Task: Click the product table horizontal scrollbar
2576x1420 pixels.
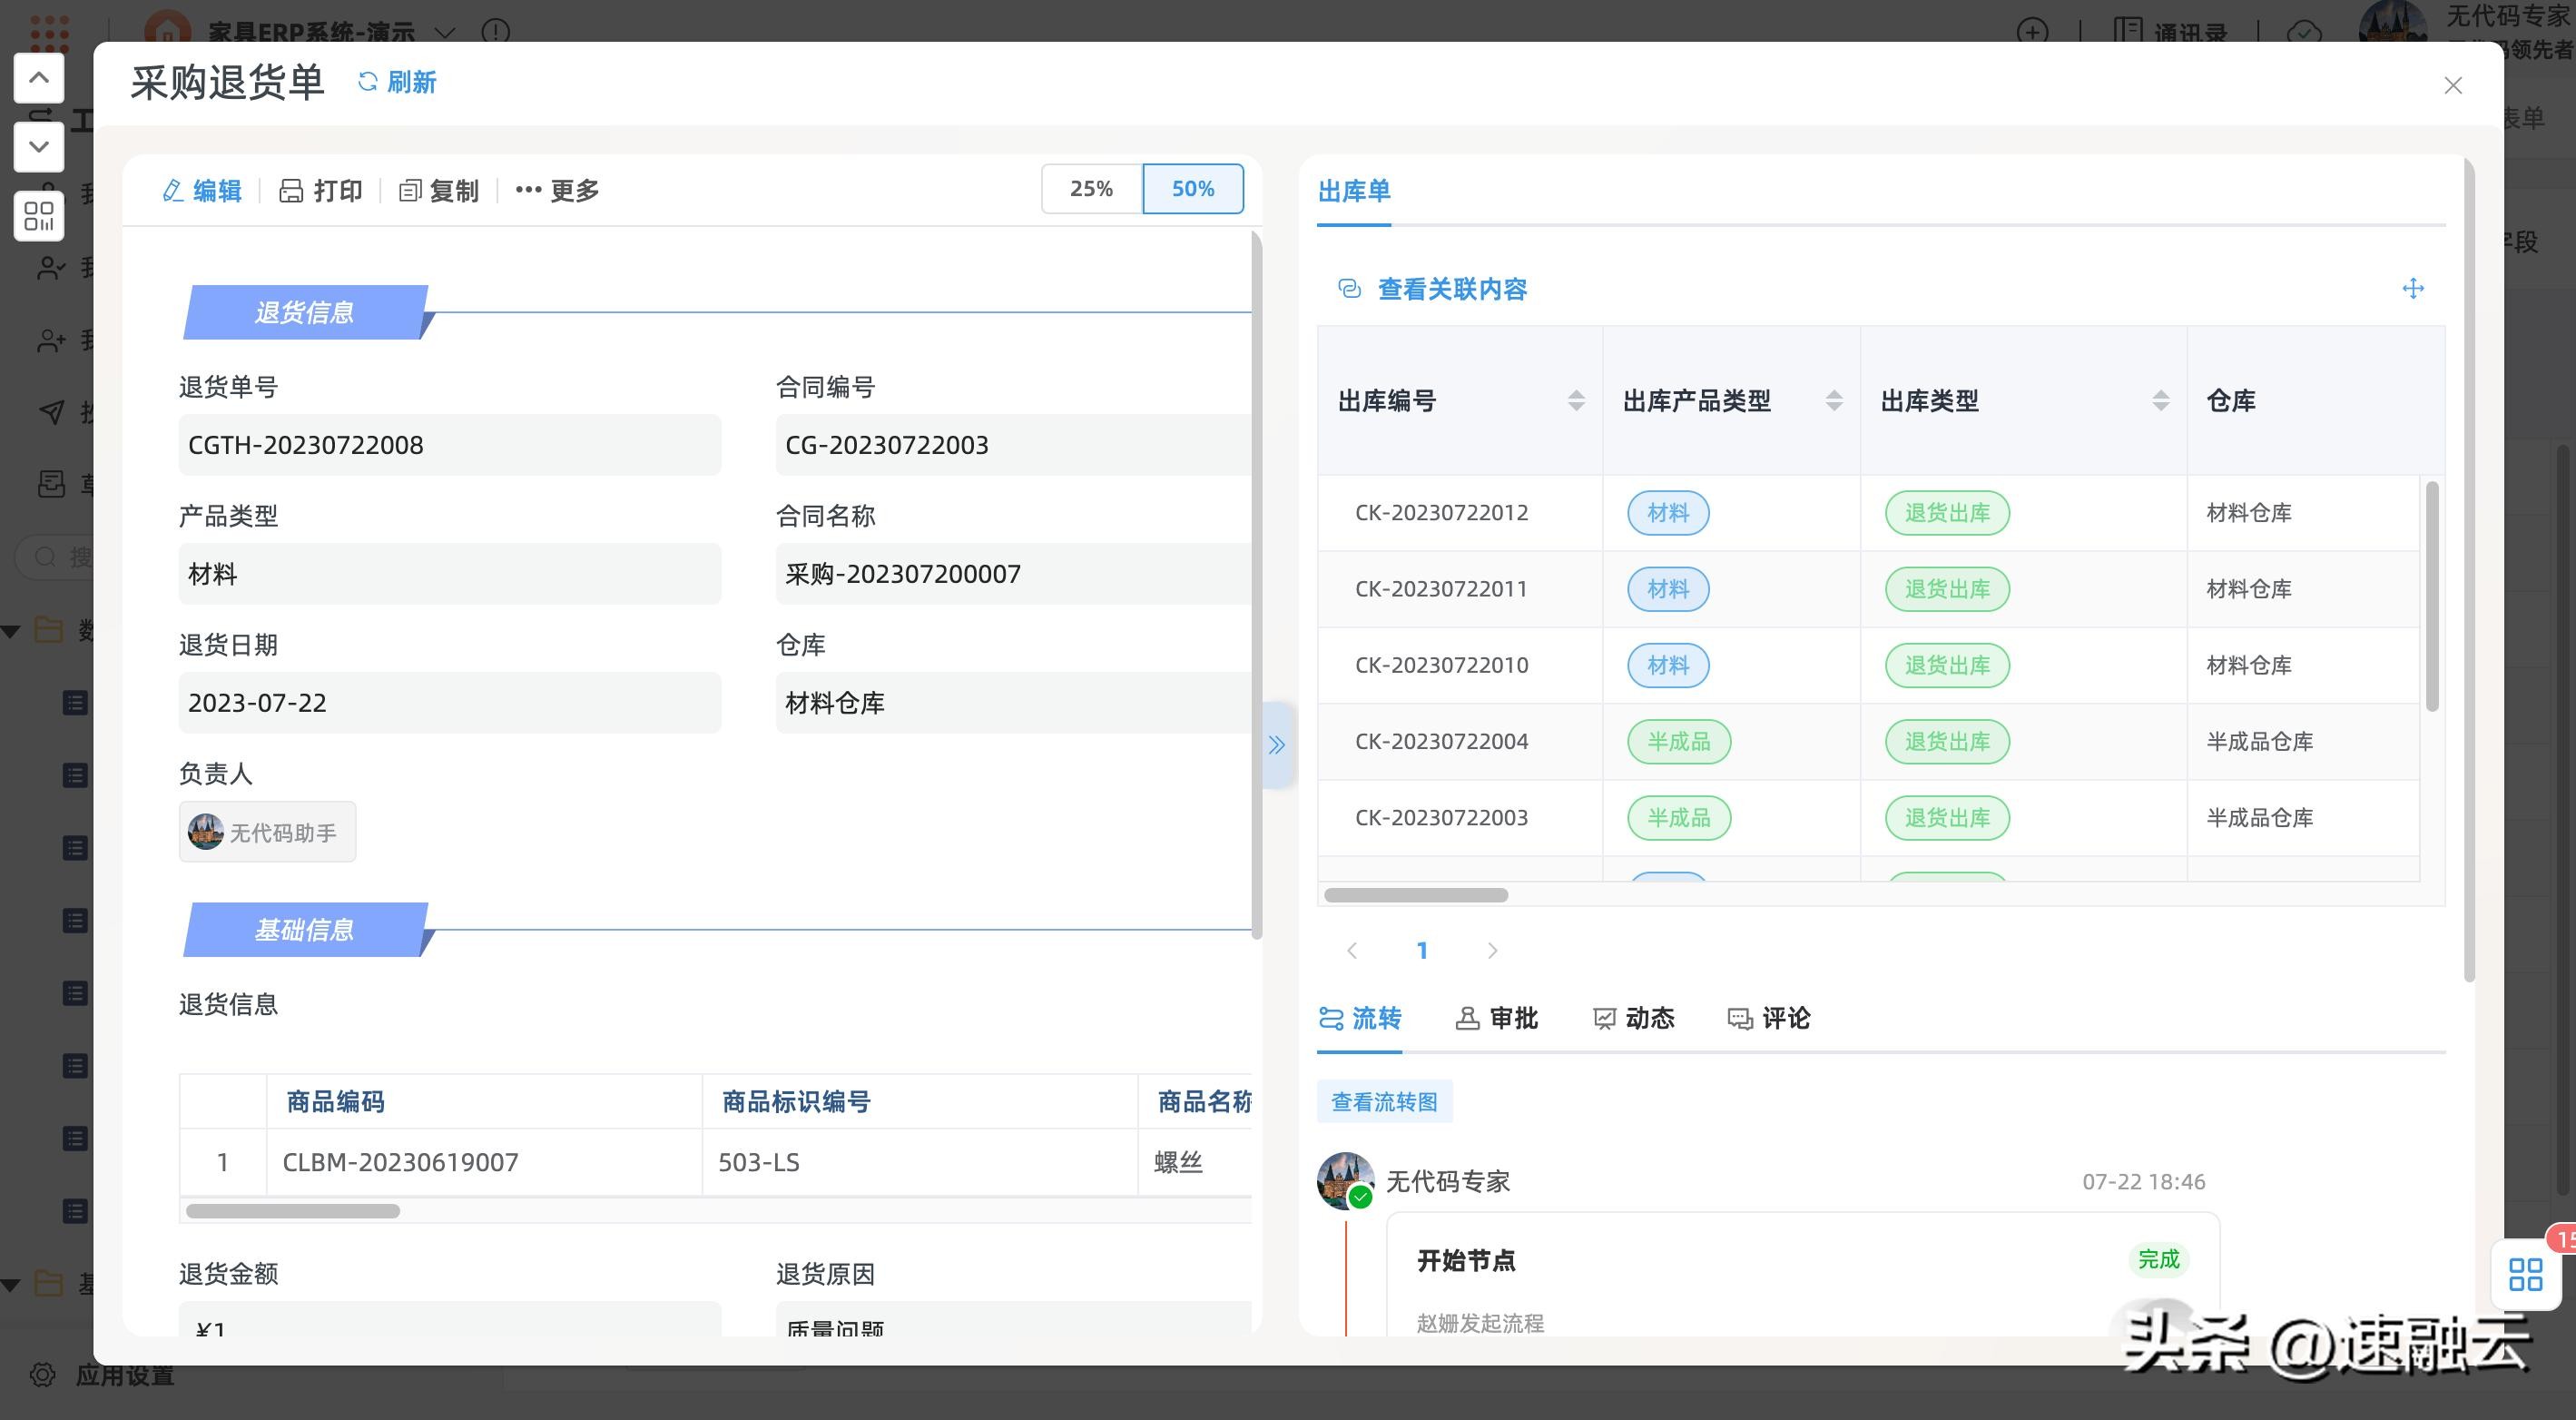Action: coord(293,1211)
